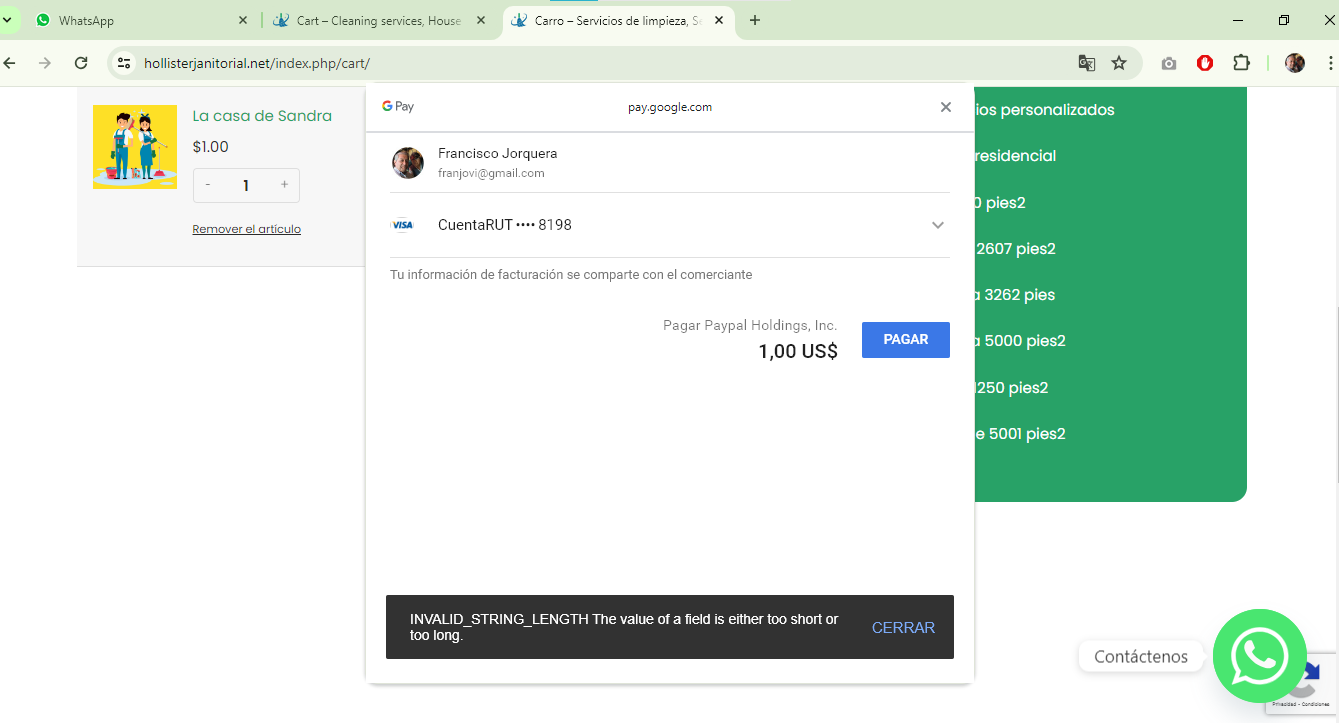The image size is (1339, 723).
Task: Open La casa de Sandra product link
Action: coord(262,116)
